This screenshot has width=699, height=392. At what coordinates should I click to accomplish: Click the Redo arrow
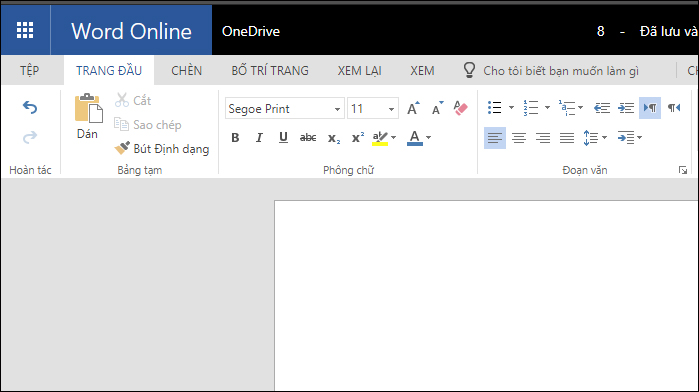pyautogui.click(x=30, y=137)
